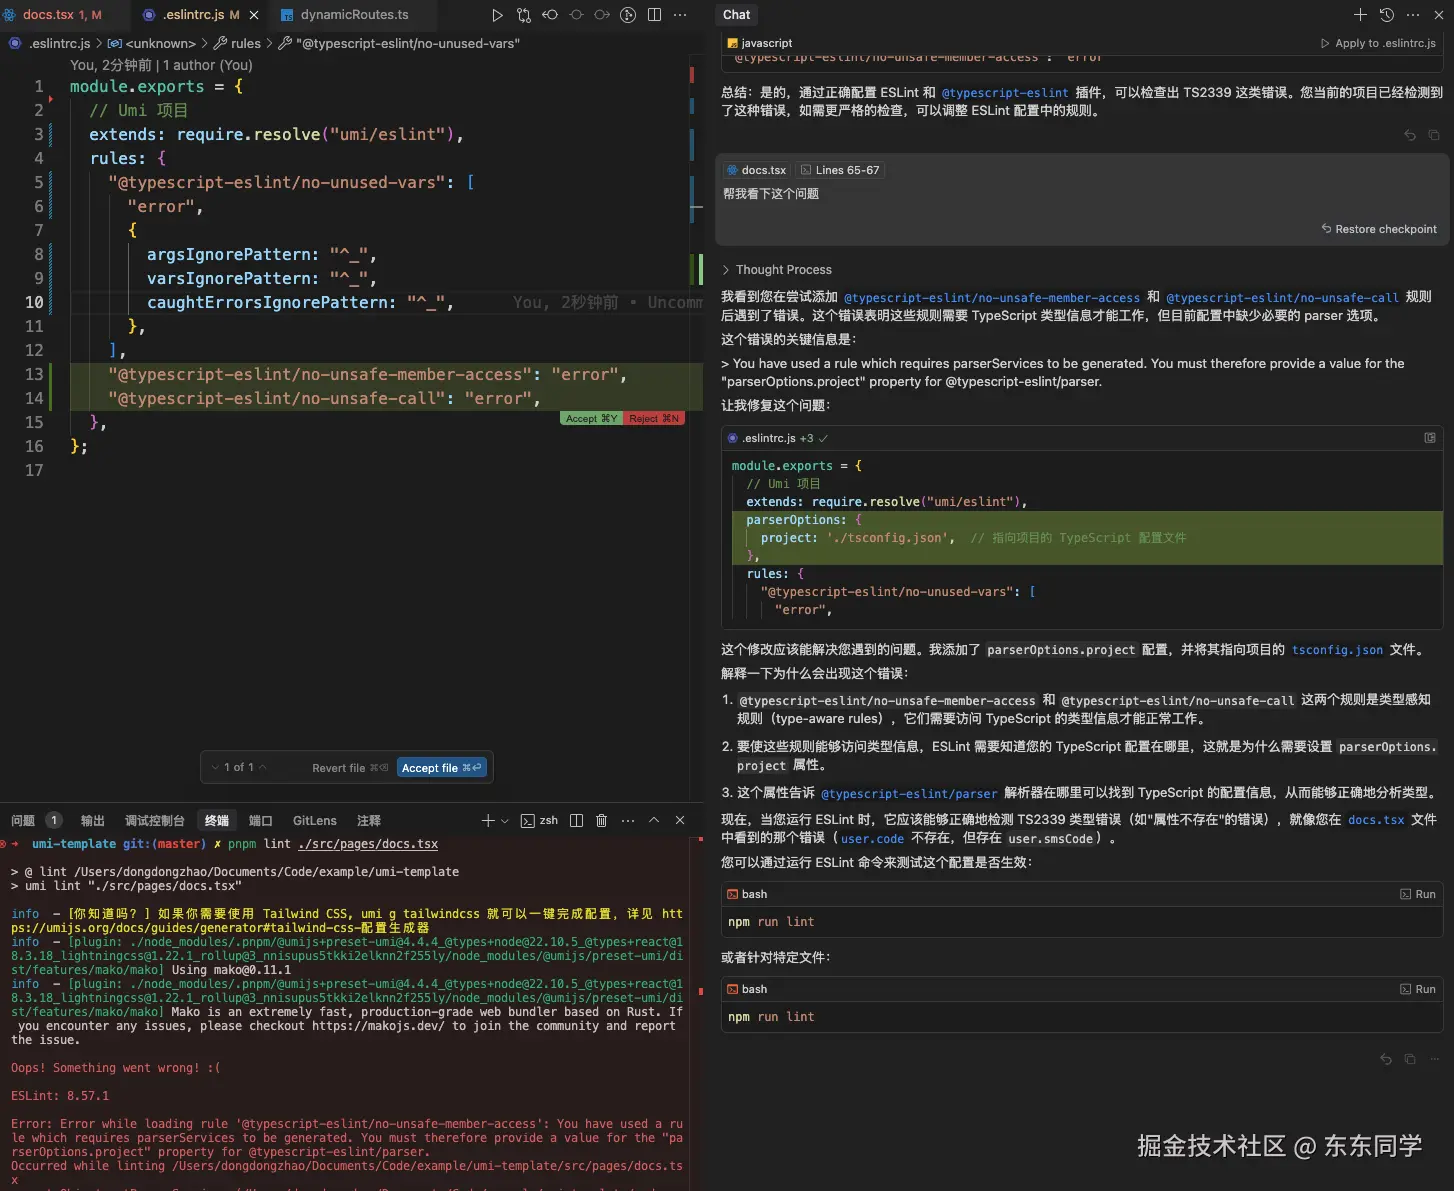Screen dimensions: 1454x1191
Task: Open the diff icon on the .eslintrc.js code block
Action: click(1430, 438)
